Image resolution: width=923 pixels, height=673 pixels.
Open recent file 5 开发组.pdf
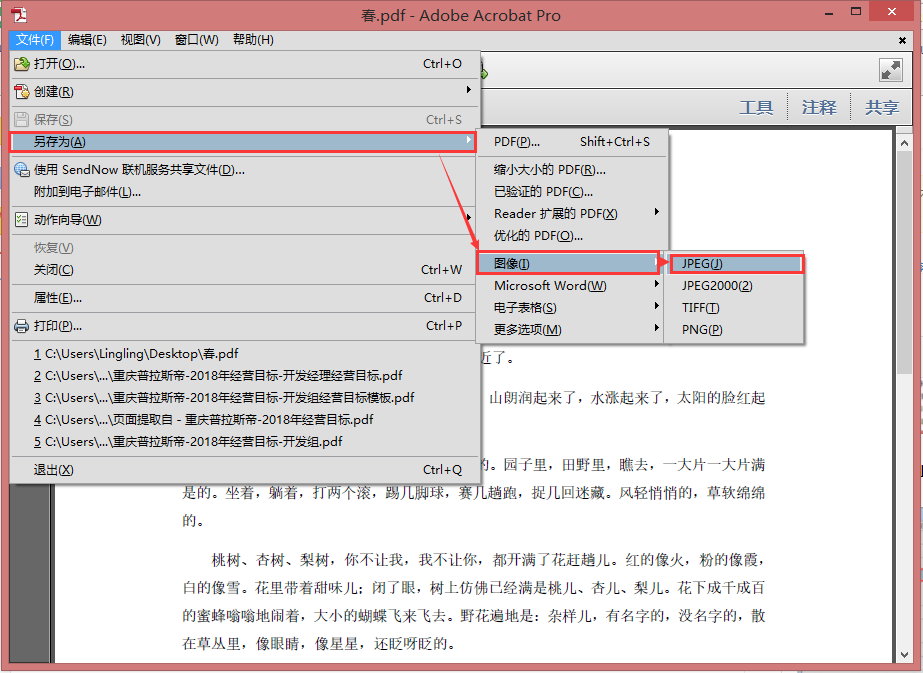click(245, 442)
